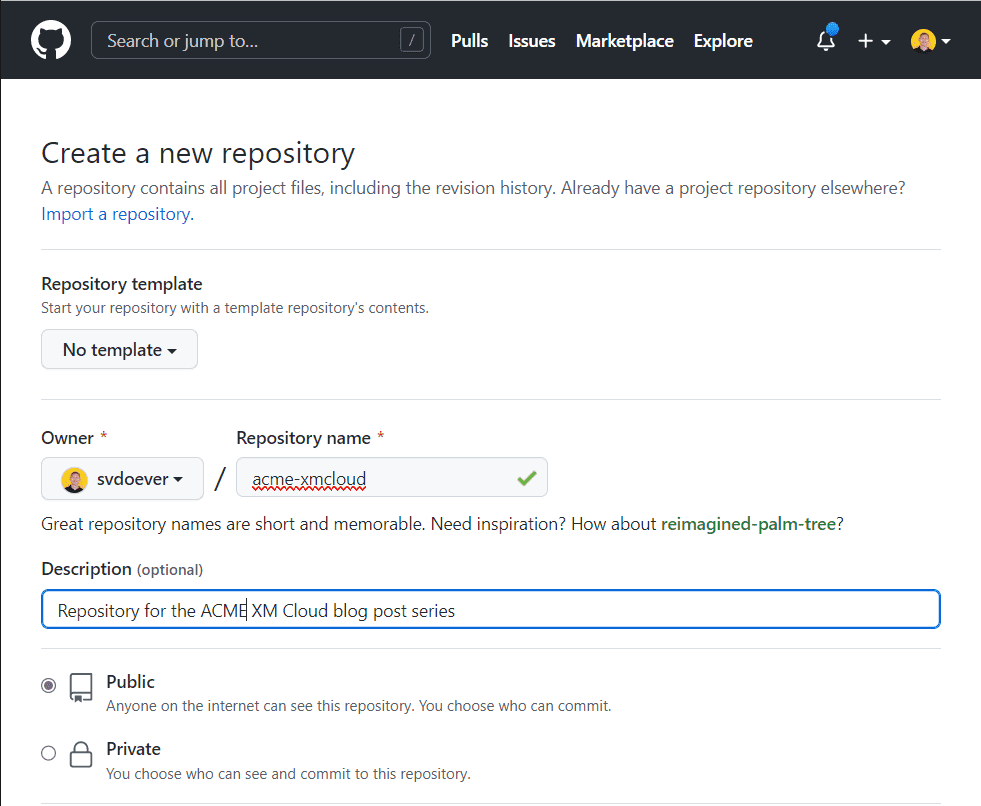Image resolution: width=981 pixels, height=806 pixels.
Task: Click the user avatar in the header
Action: tap(922, 41)
